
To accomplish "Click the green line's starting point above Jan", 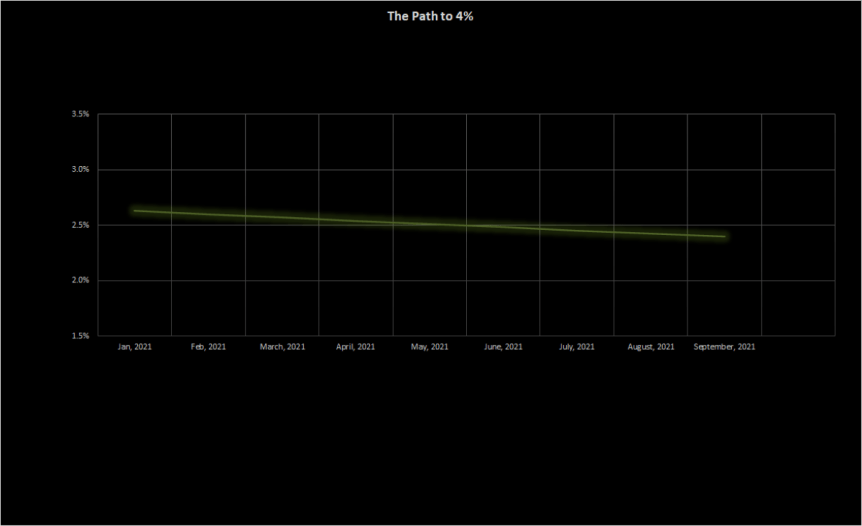I will [135, 211].
